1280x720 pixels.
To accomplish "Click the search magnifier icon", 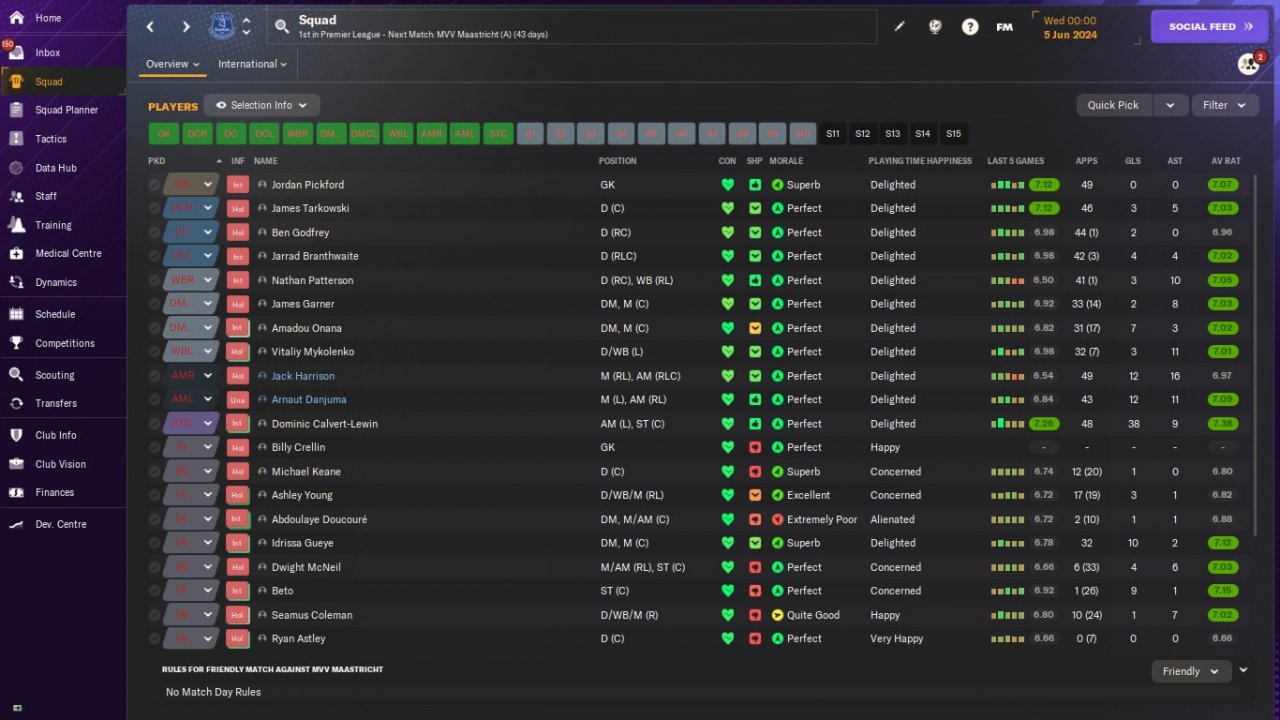I will pos(282,26).
